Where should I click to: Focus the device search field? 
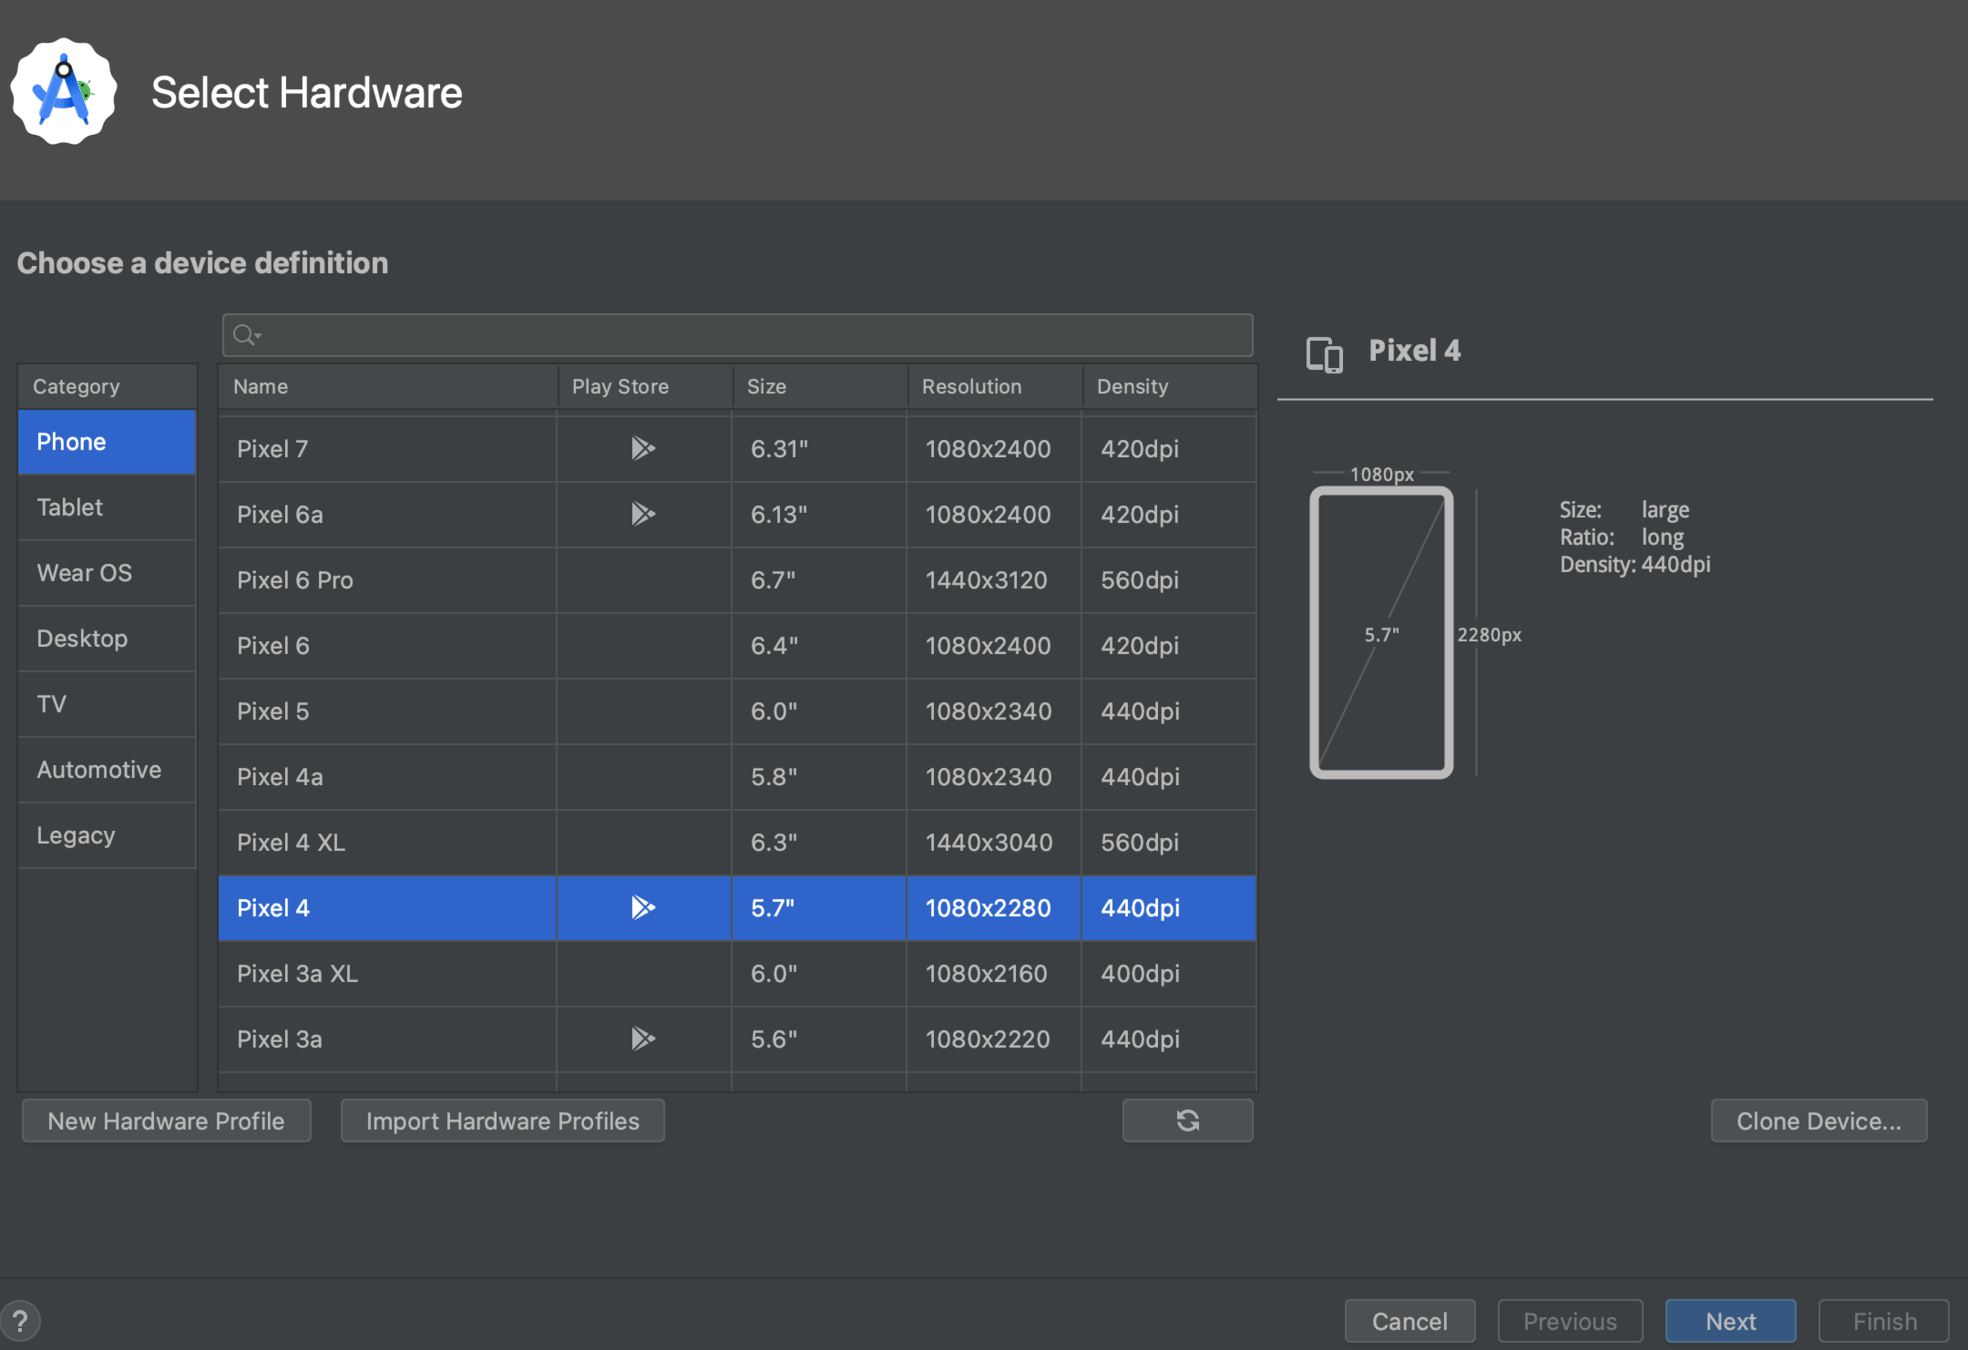(750, 335)
